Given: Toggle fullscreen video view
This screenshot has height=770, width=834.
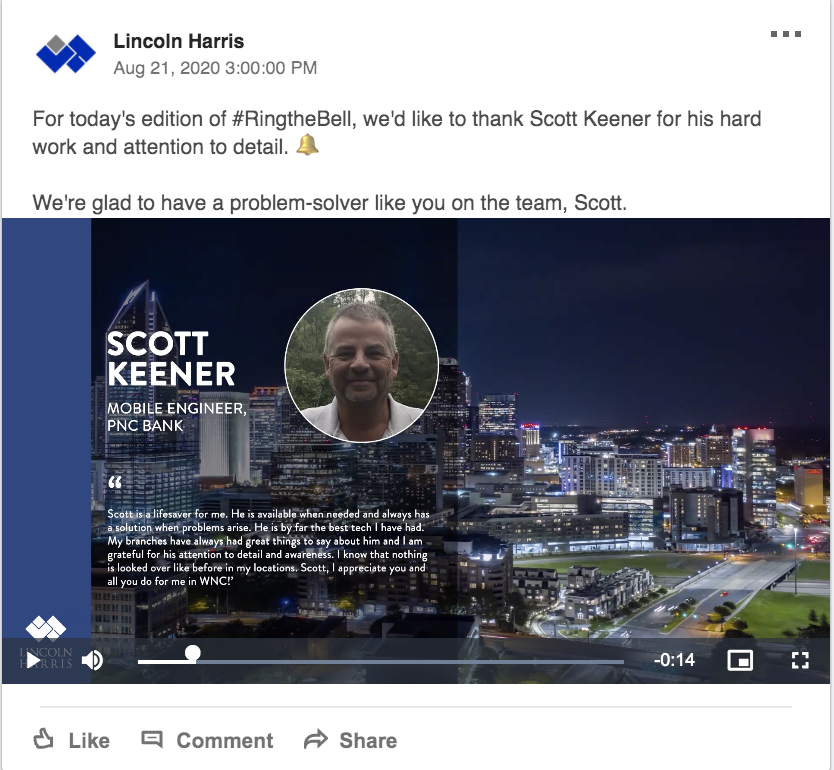Looking at the screenshot, I should click(800, 660).
